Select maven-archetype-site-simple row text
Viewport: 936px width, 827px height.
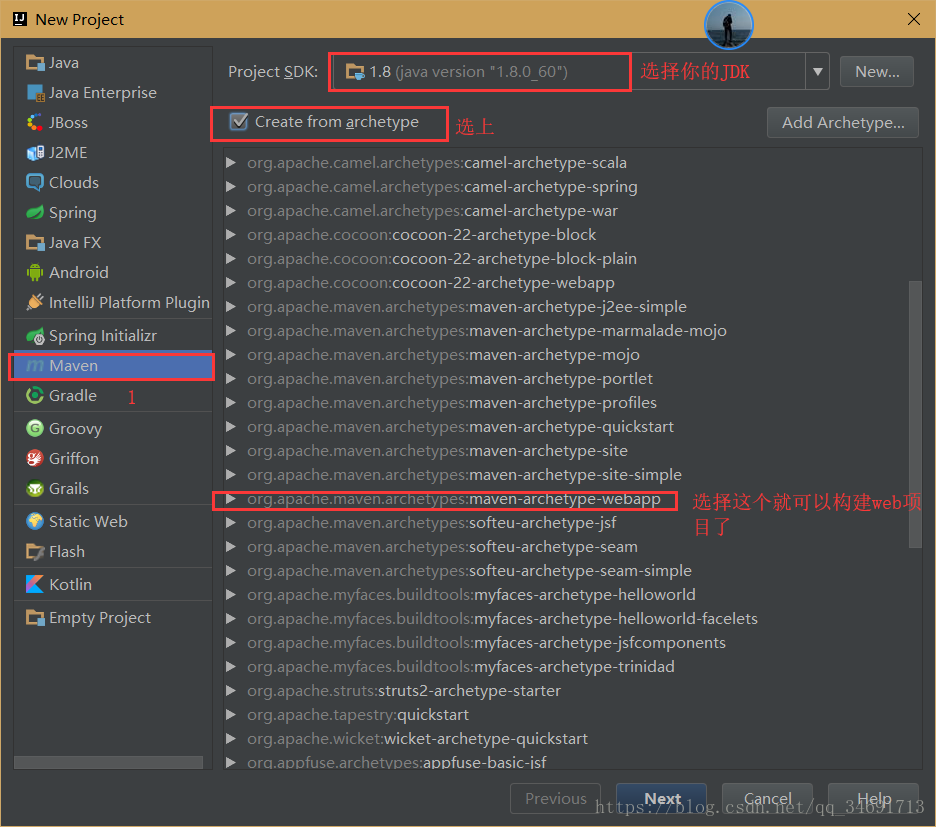point(464,475)
